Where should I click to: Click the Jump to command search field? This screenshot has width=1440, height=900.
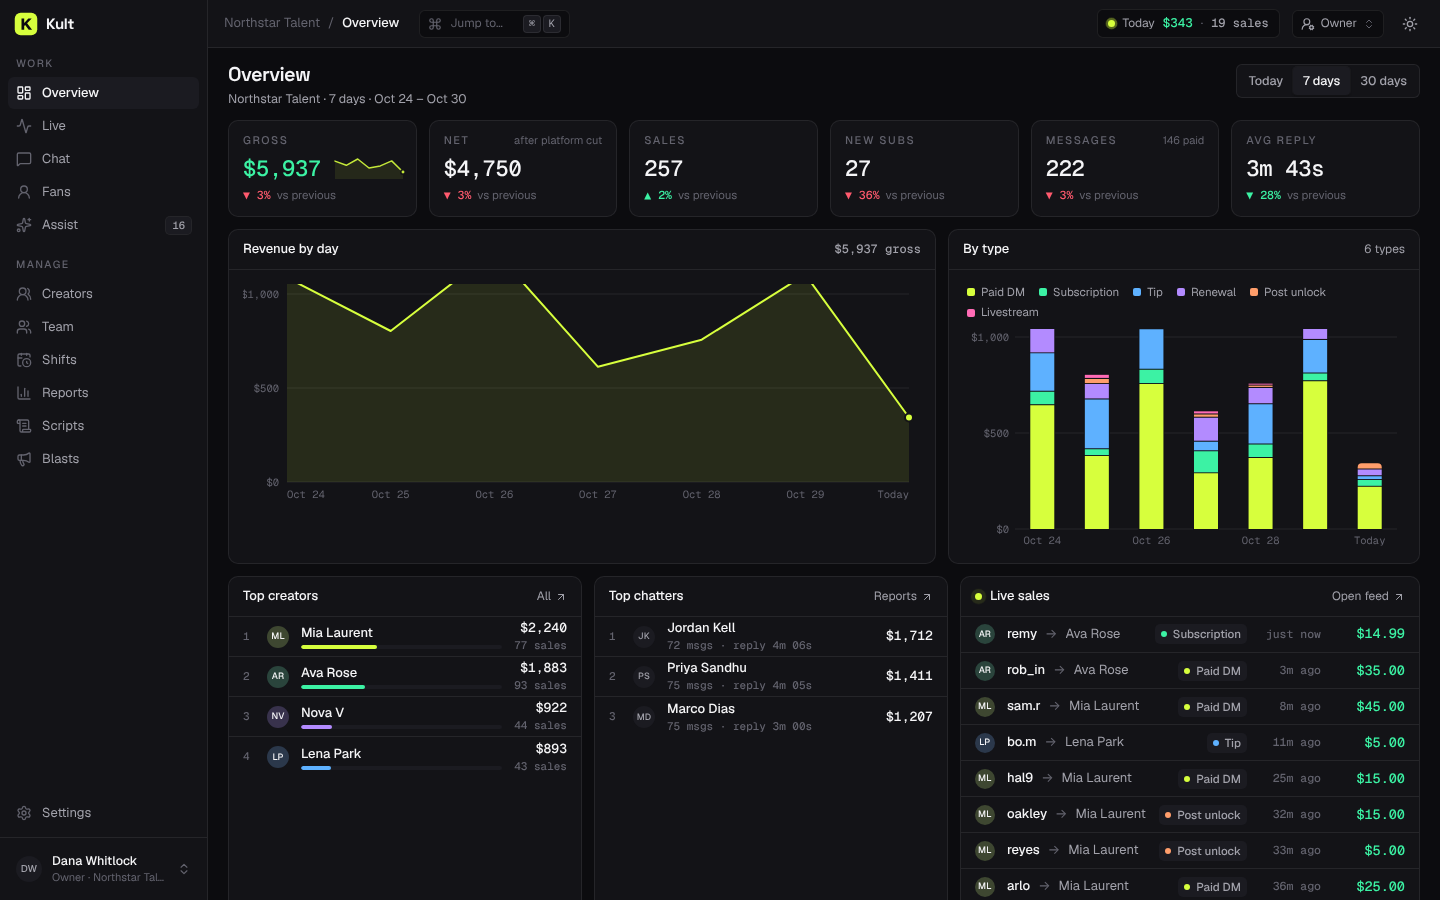click(x=494, y=24)
